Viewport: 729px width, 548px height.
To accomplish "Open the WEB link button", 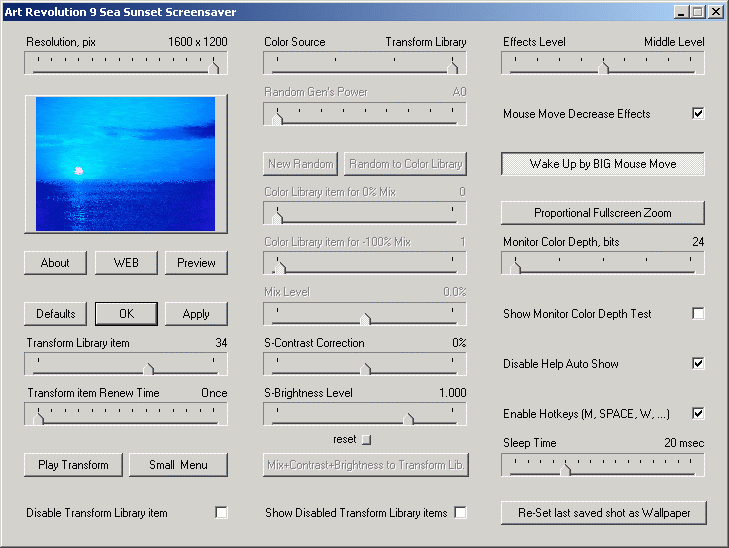I will (x=126, y=263).
